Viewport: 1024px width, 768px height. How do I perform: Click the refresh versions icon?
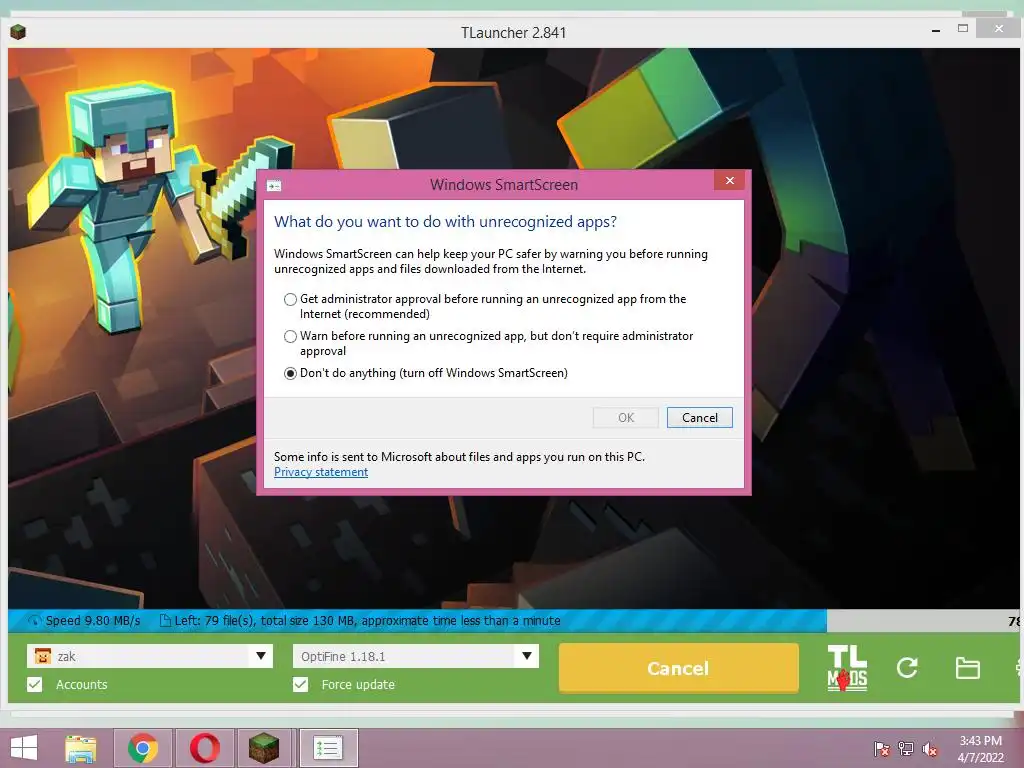[907, 667]
